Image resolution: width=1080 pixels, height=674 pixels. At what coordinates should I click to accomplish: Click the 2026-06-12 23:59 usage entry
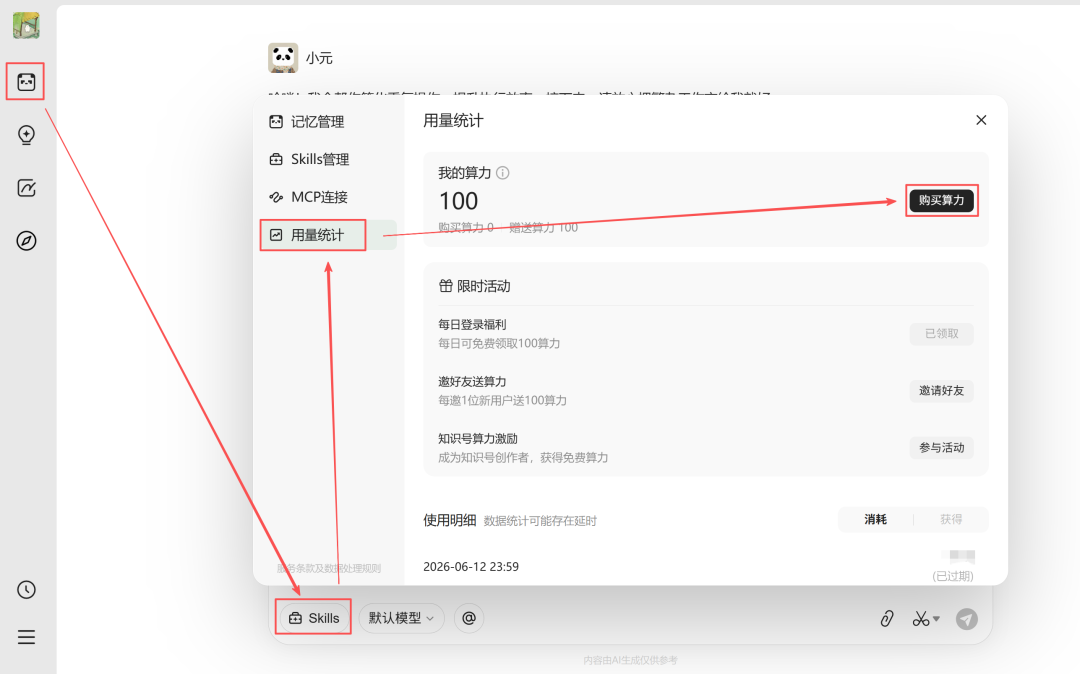click(x=471, y=567)
